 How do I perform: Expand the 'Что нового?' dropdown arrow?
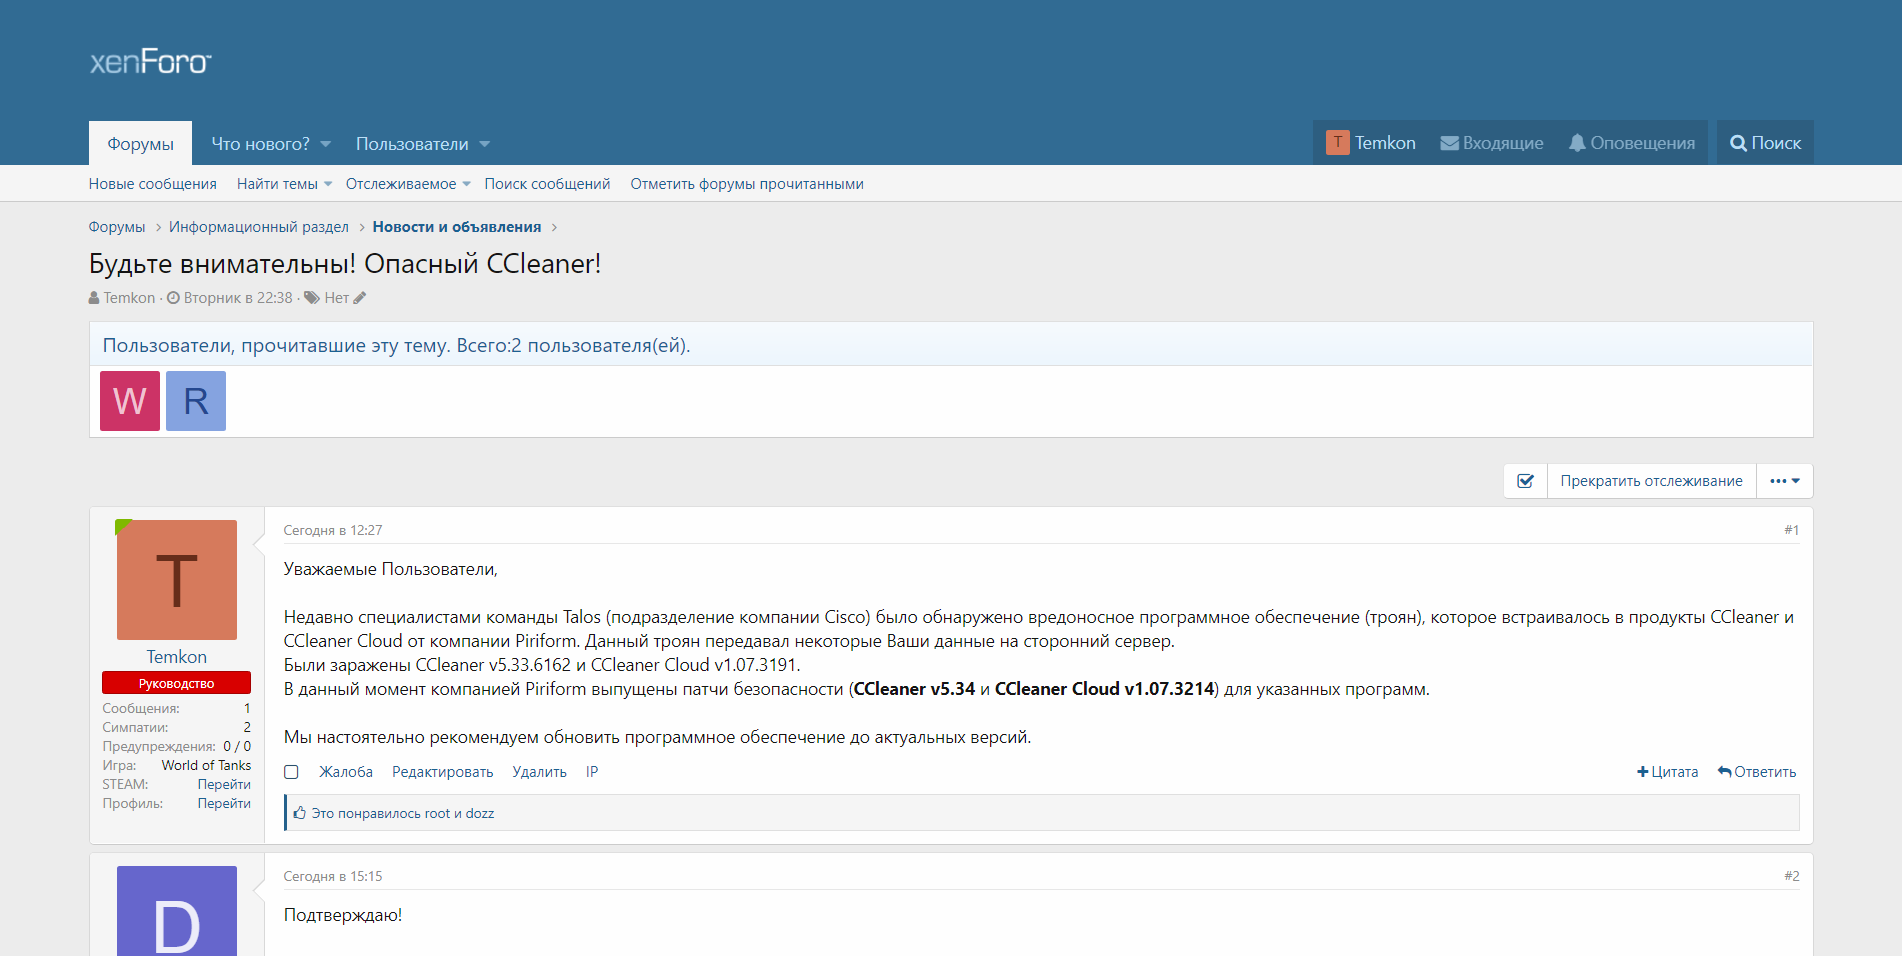point(325,144)
